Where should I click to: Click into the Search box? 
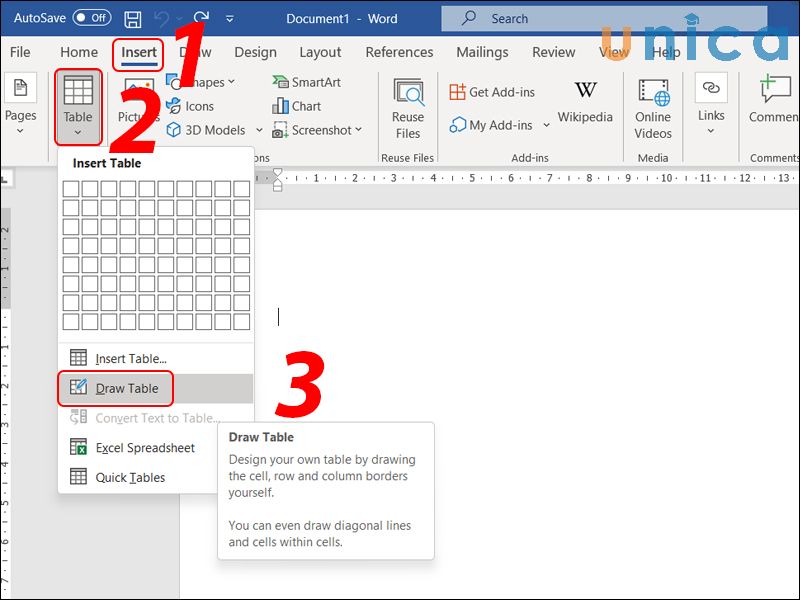(604, 19)
